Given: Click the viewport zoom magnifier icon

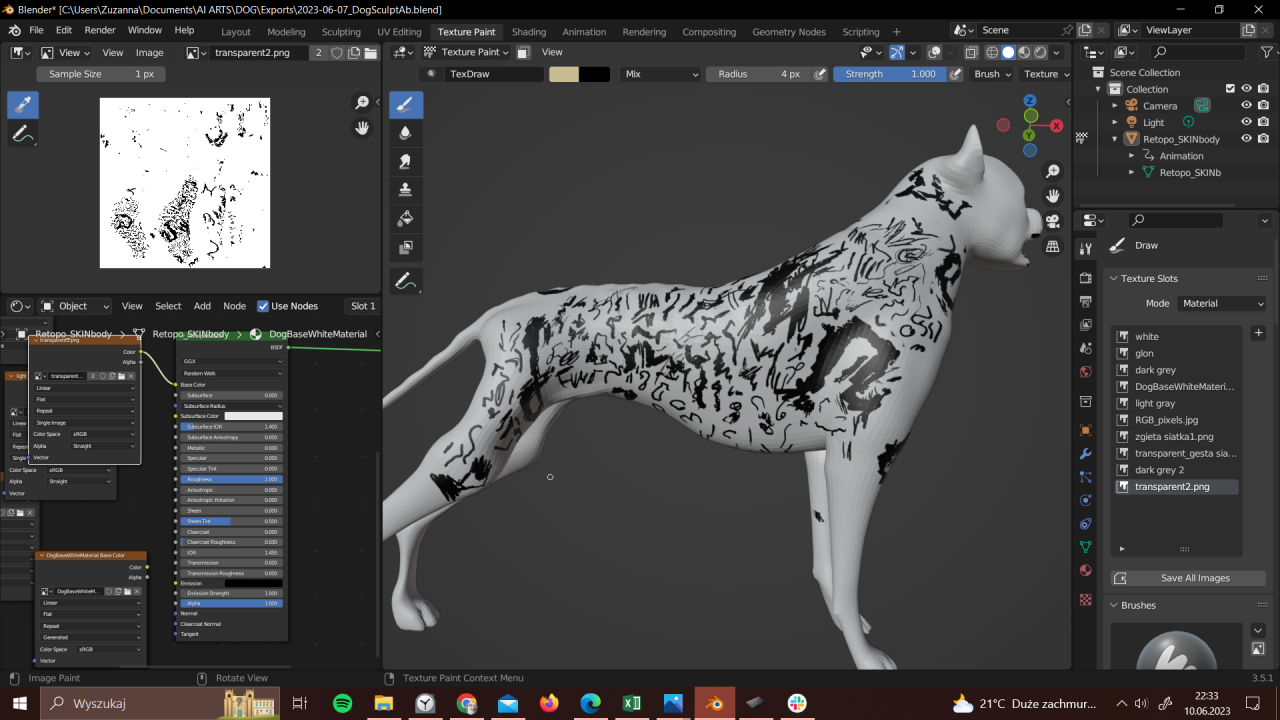Looking at the screenshot, I should click(1053, 172).
